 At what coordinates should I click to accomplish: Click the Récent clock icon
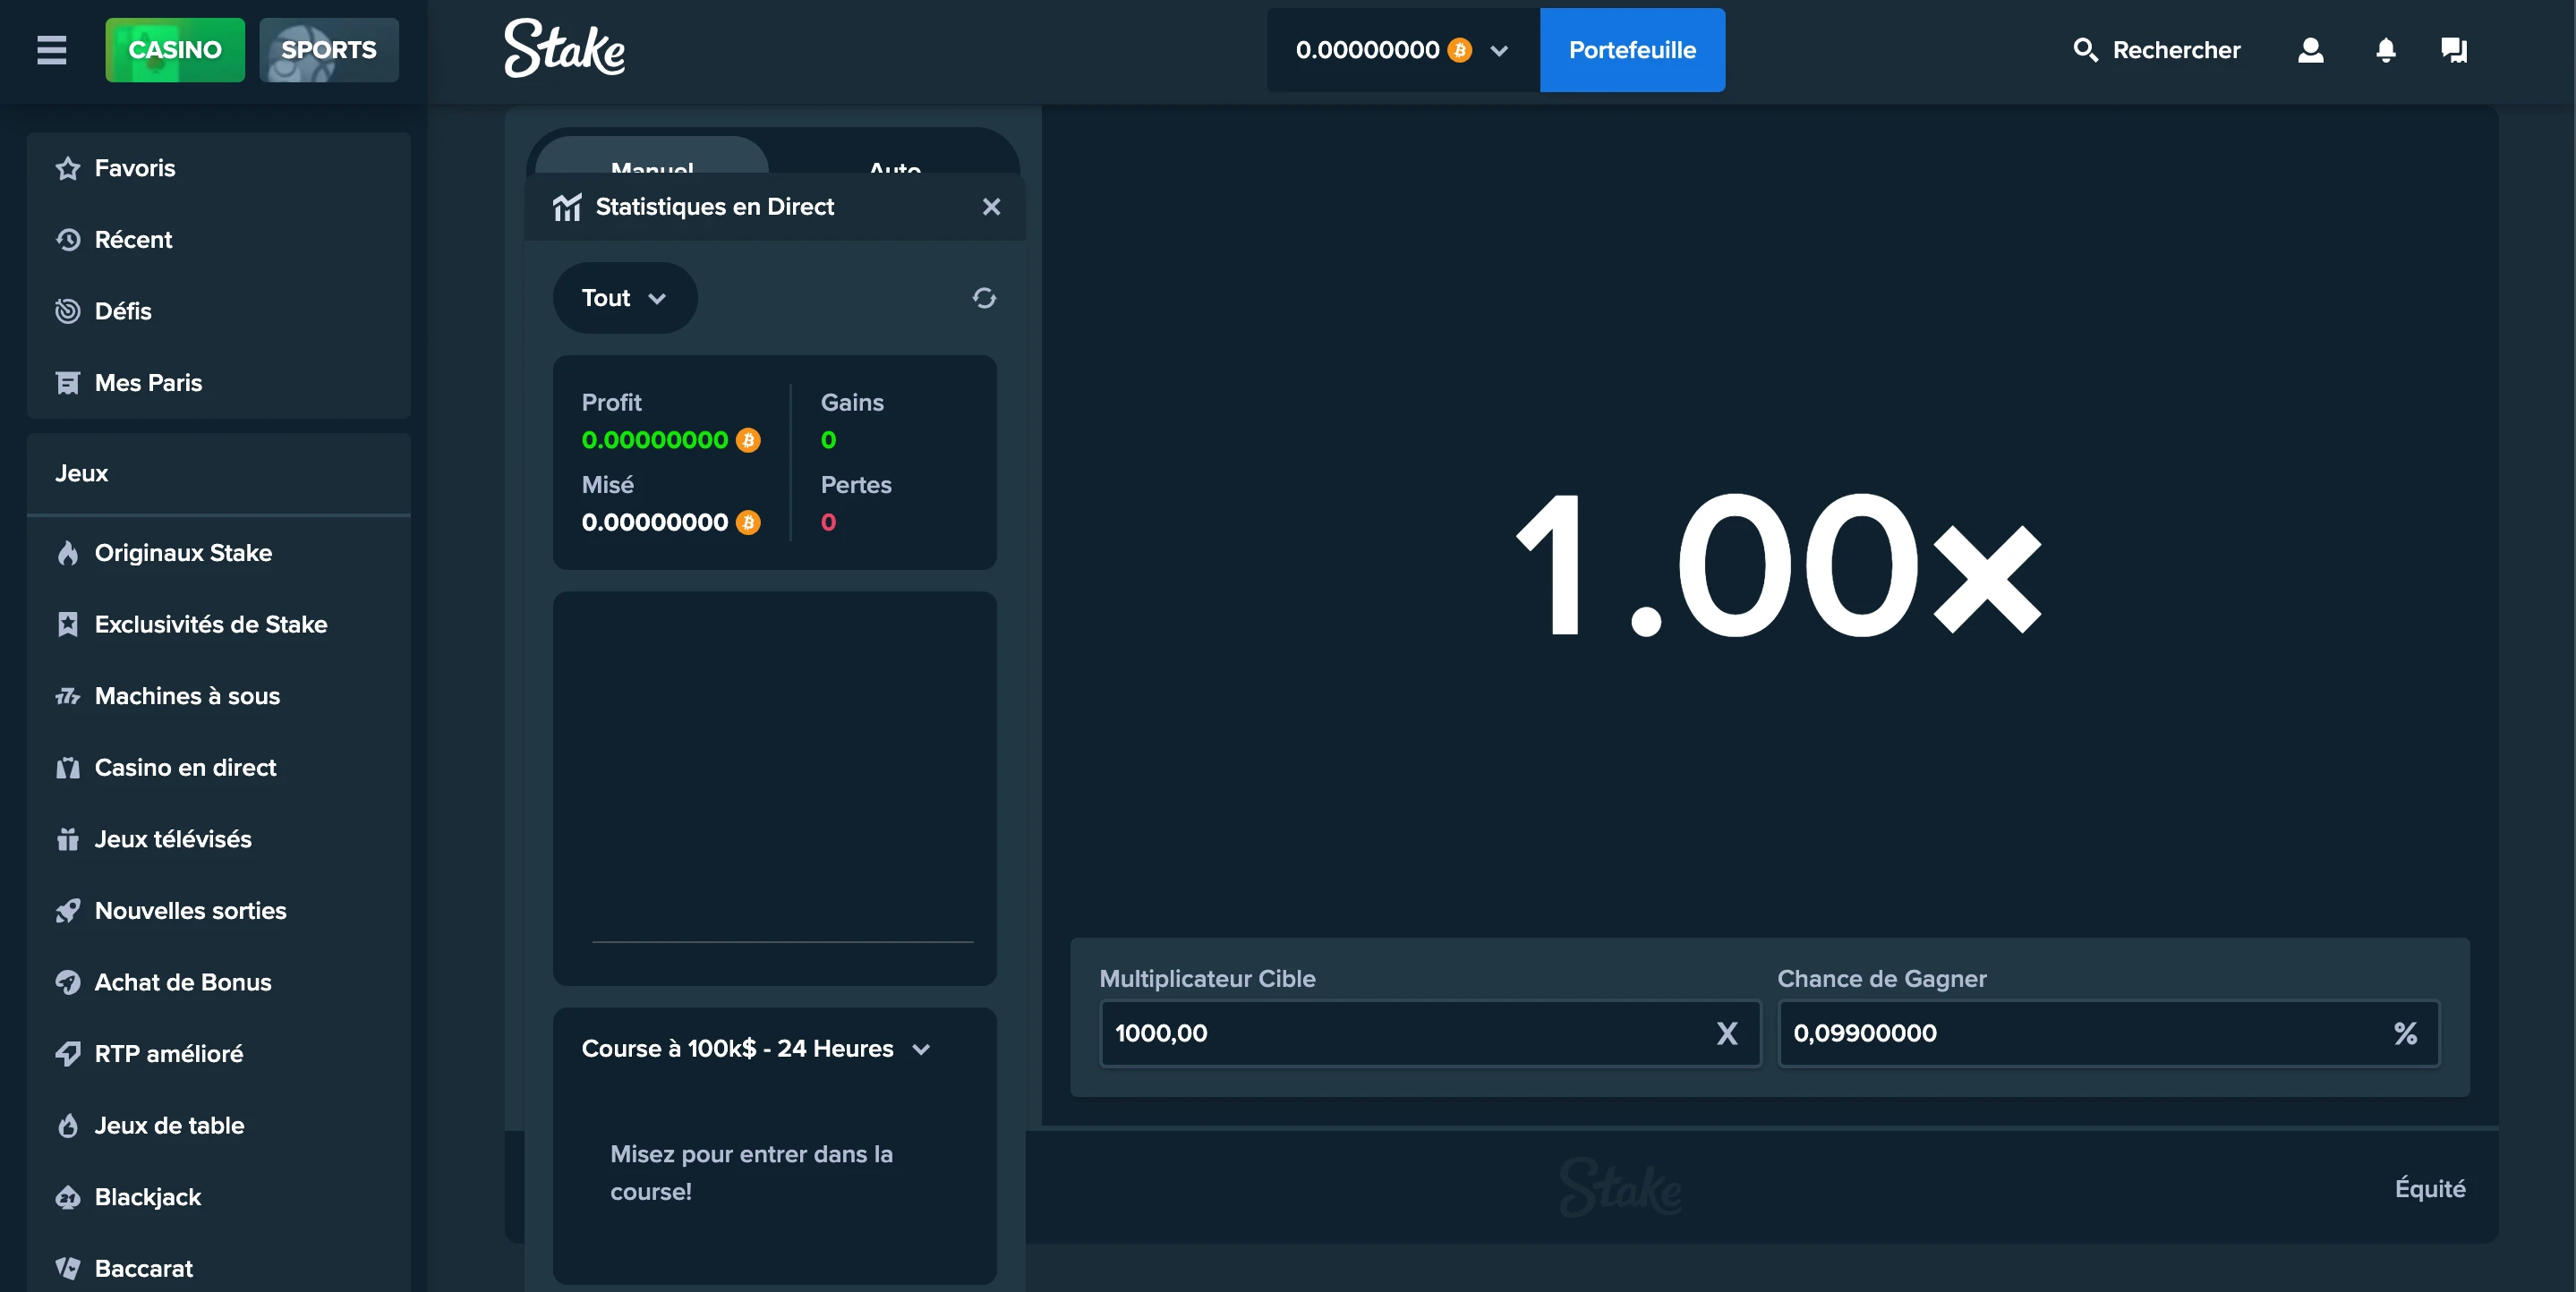68,240
